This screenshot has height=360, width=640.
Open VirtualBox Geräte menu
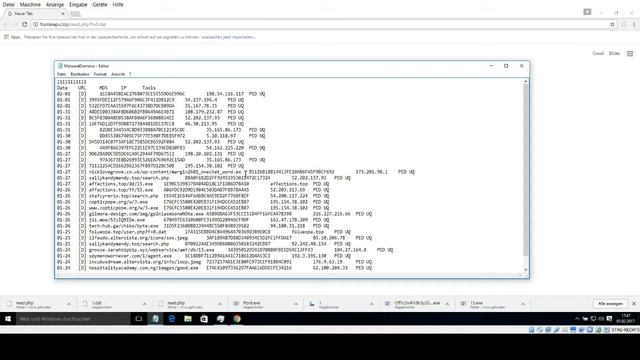[x=100, y=4]
